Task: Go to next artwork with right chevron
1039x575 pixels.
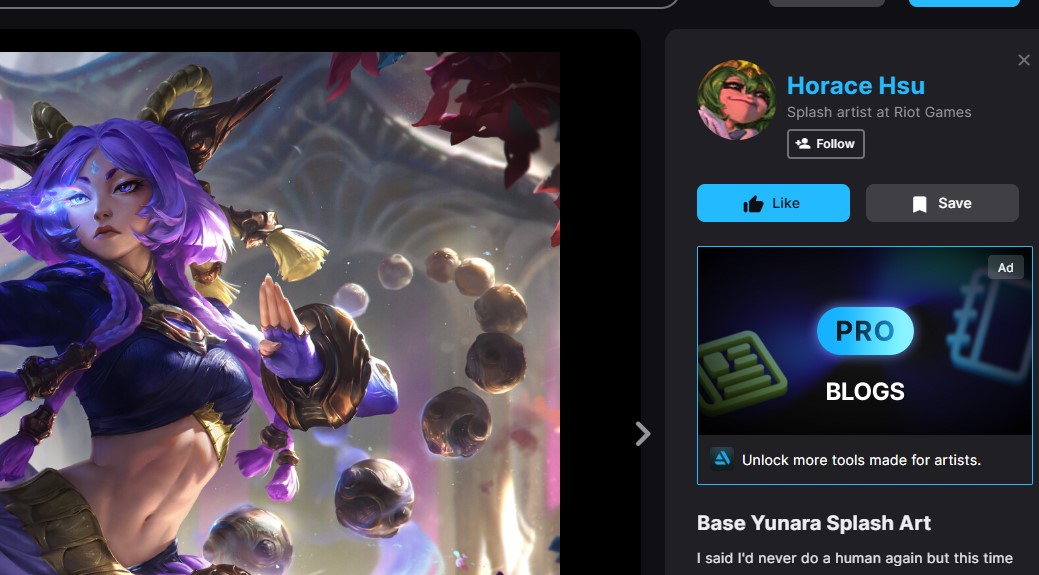Action: tap(643, 434)
